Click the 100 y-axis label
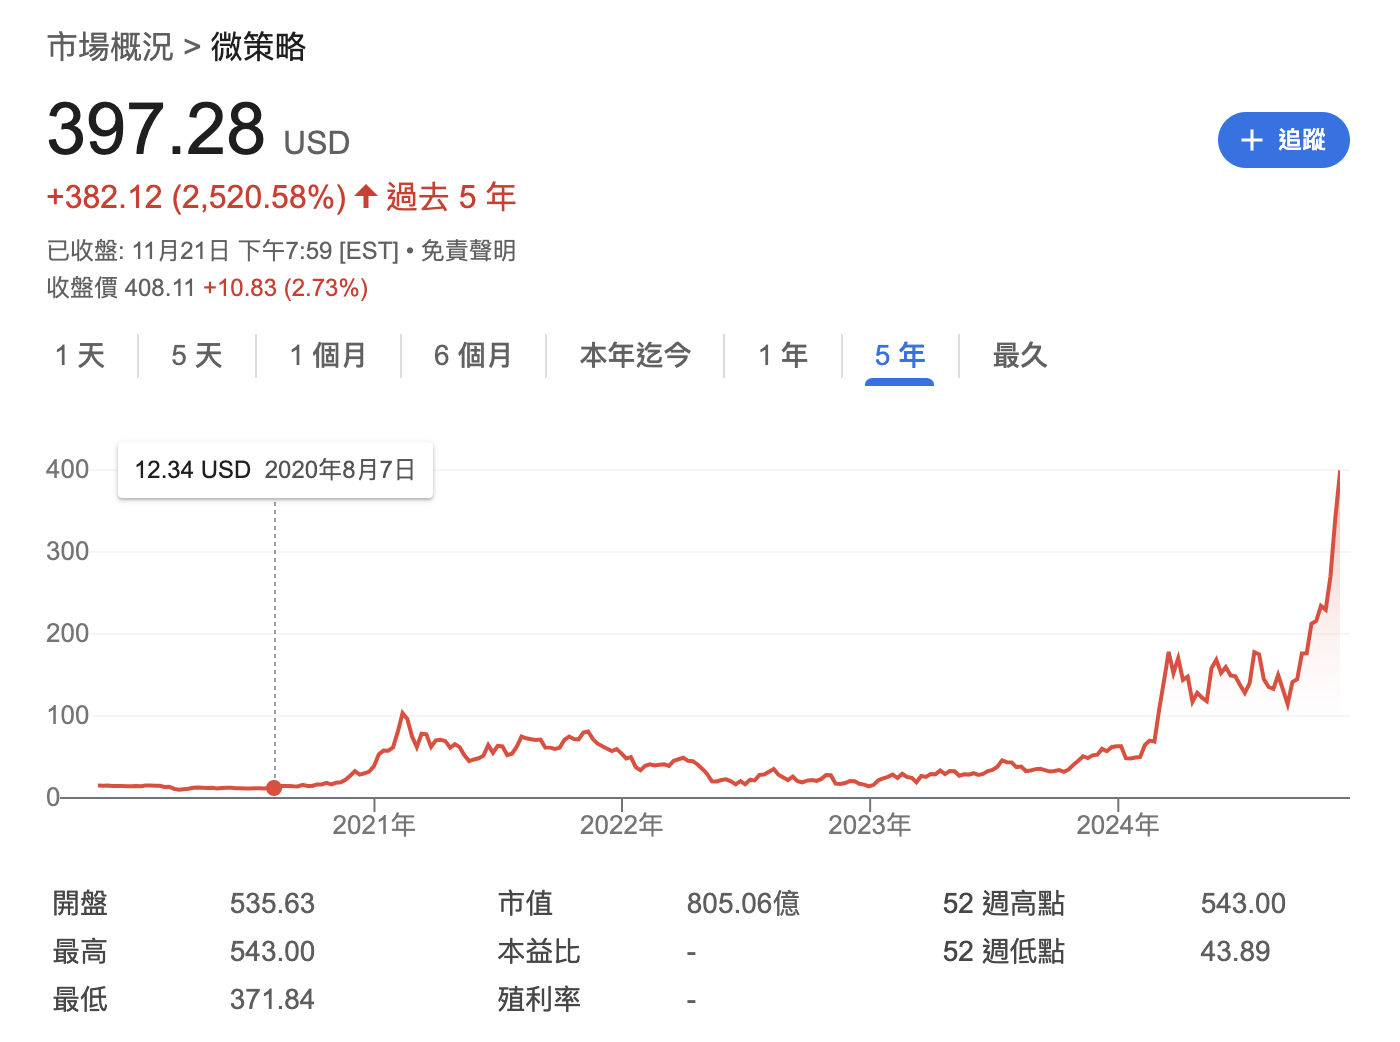This screenshot has height=1042, width=1400. [x=68, y=715]
